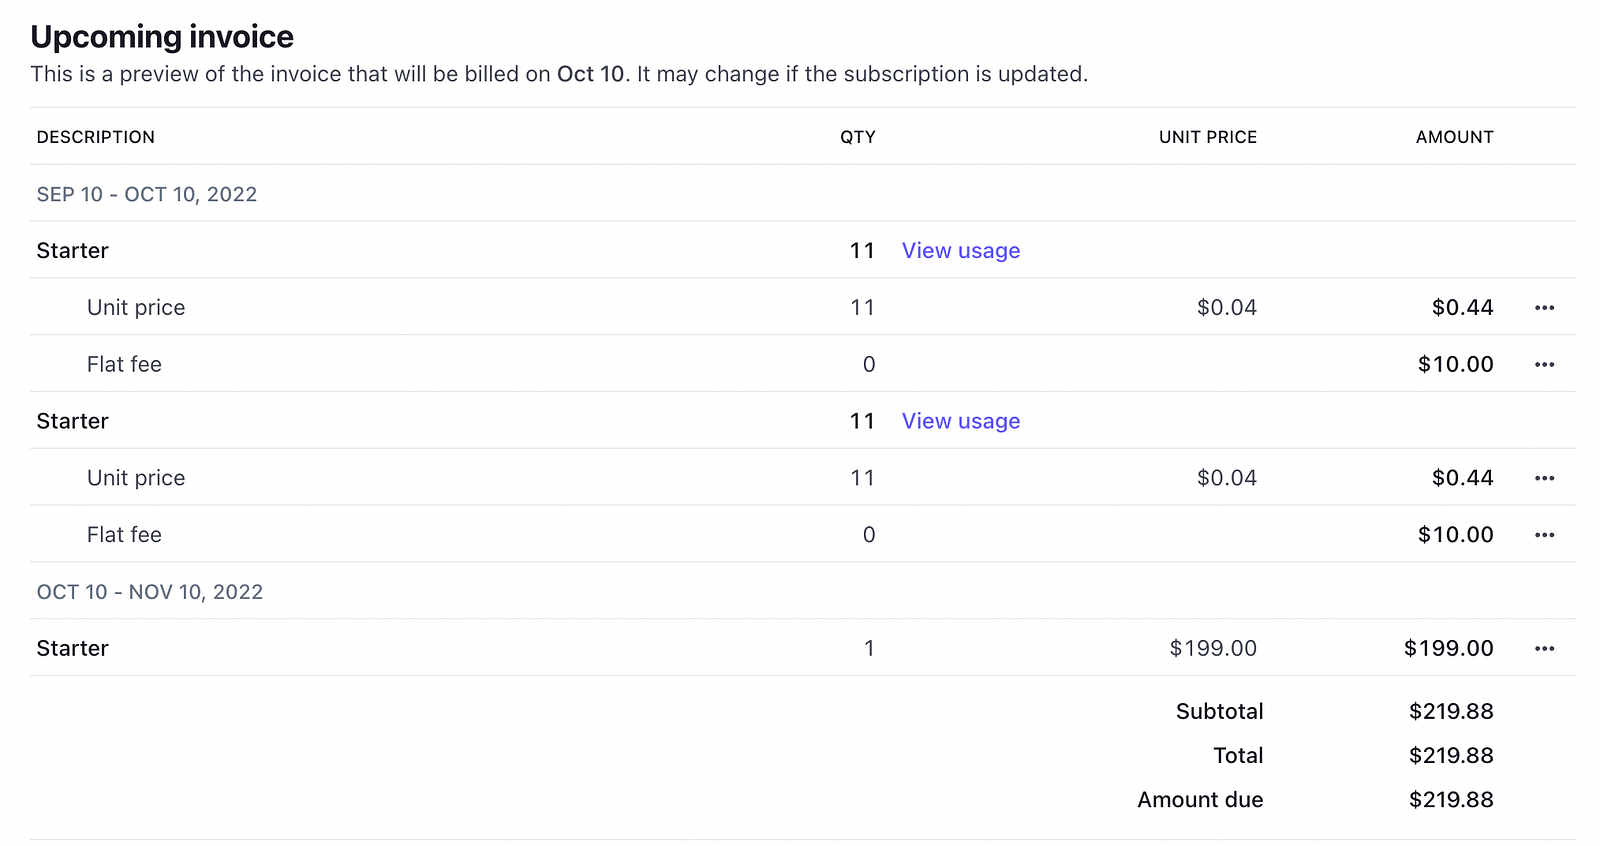Click the Upcoming invoice title
The image size is (1600, 846).
coord(162,37)
